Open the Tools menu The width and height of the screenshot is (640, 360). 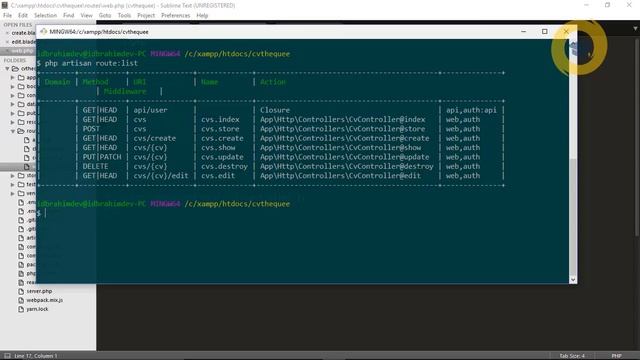[124, 16]
